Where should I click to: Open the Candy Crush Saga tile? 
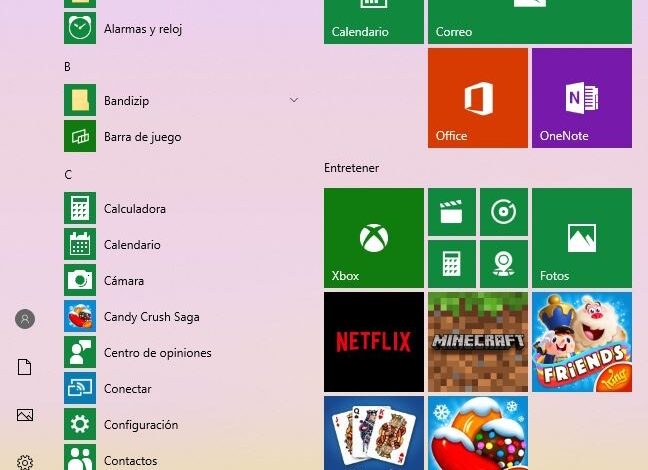click(478, 433)
